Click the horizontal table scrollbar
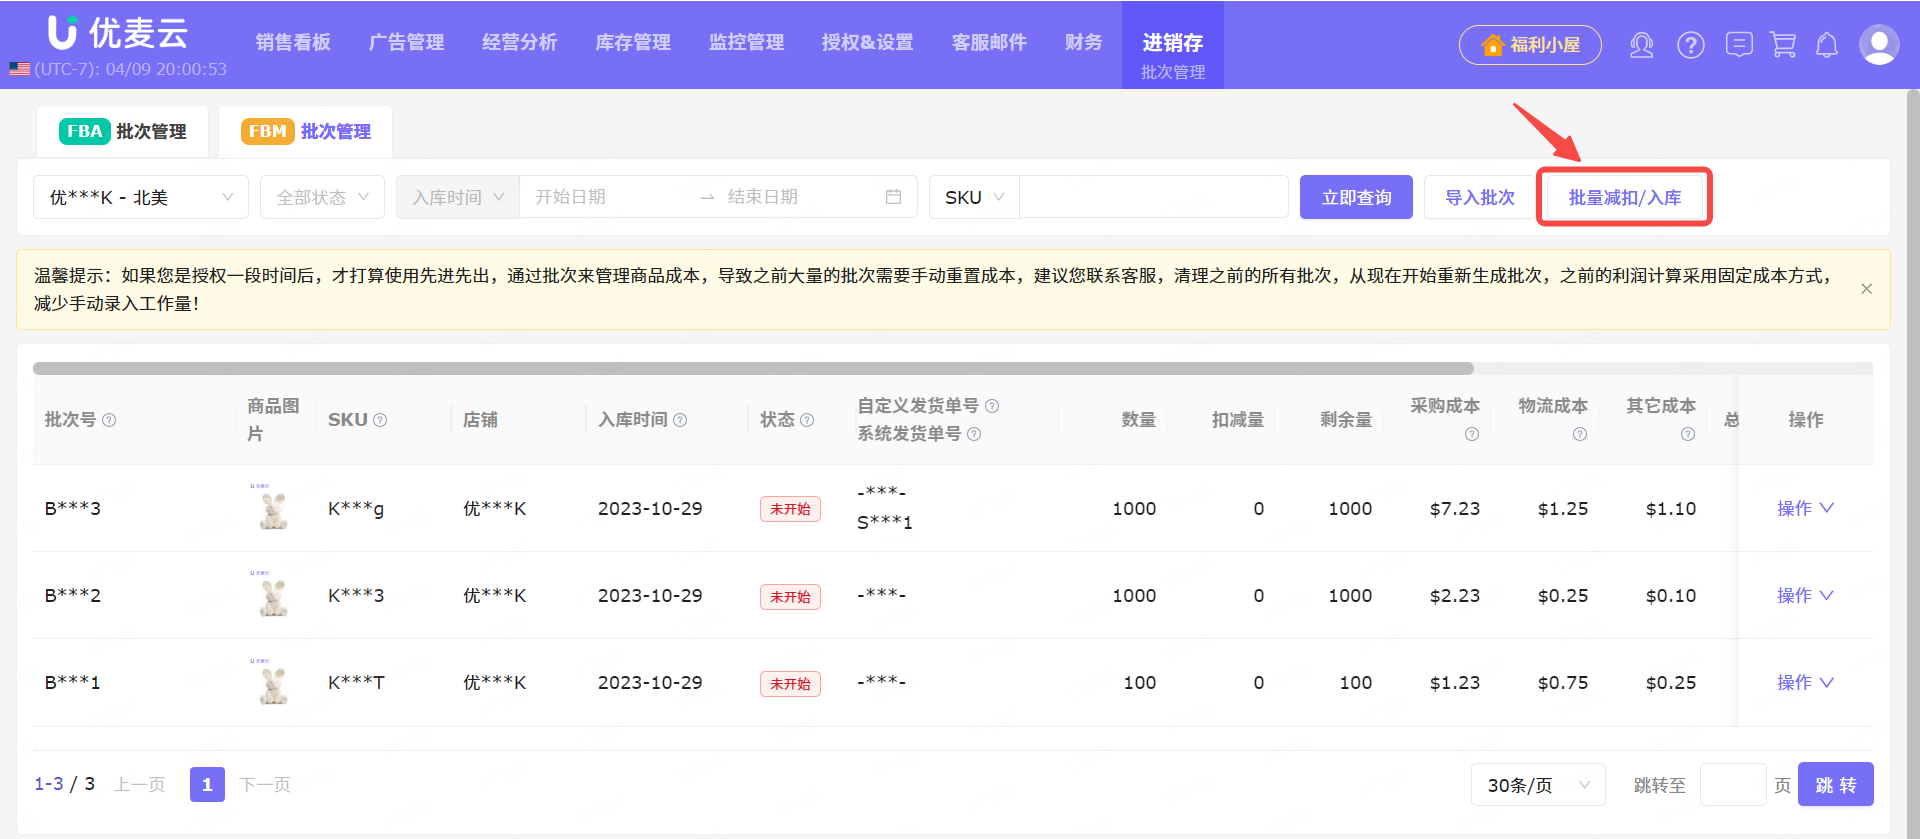The image size is (1920, 839). 752,368
